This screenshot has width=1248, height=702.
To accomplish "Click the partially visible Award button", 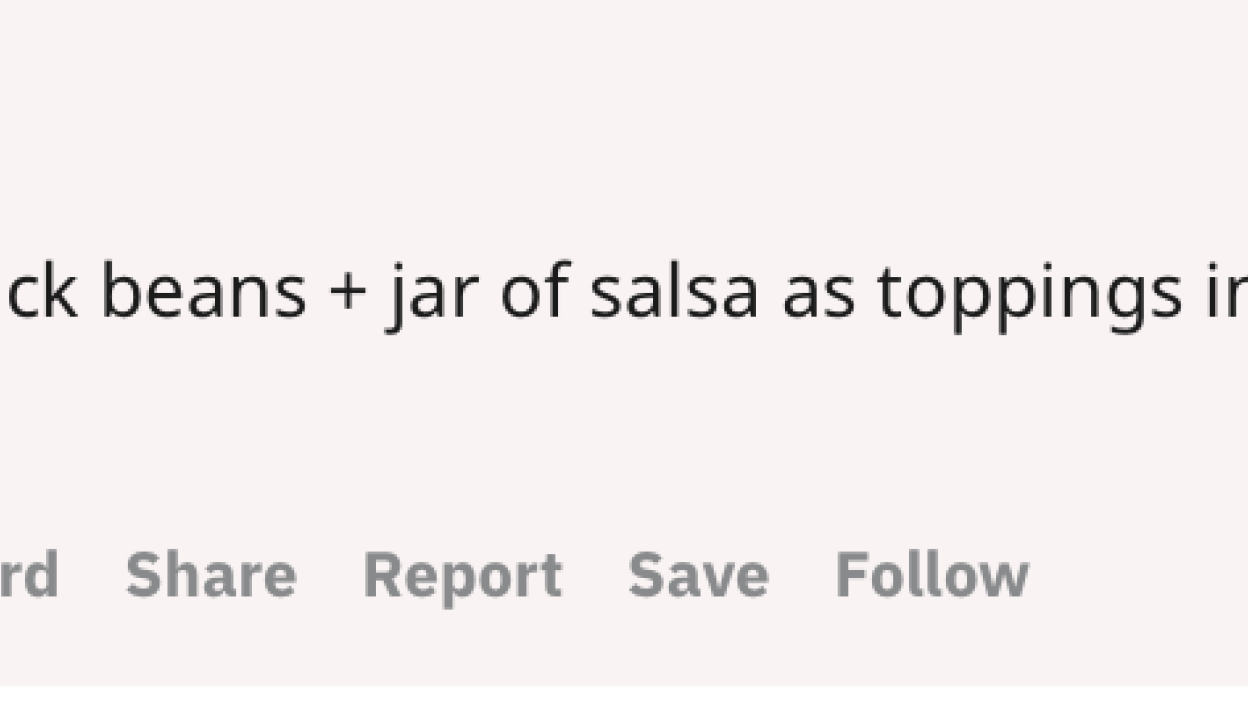I will click(x=28, y=575).
